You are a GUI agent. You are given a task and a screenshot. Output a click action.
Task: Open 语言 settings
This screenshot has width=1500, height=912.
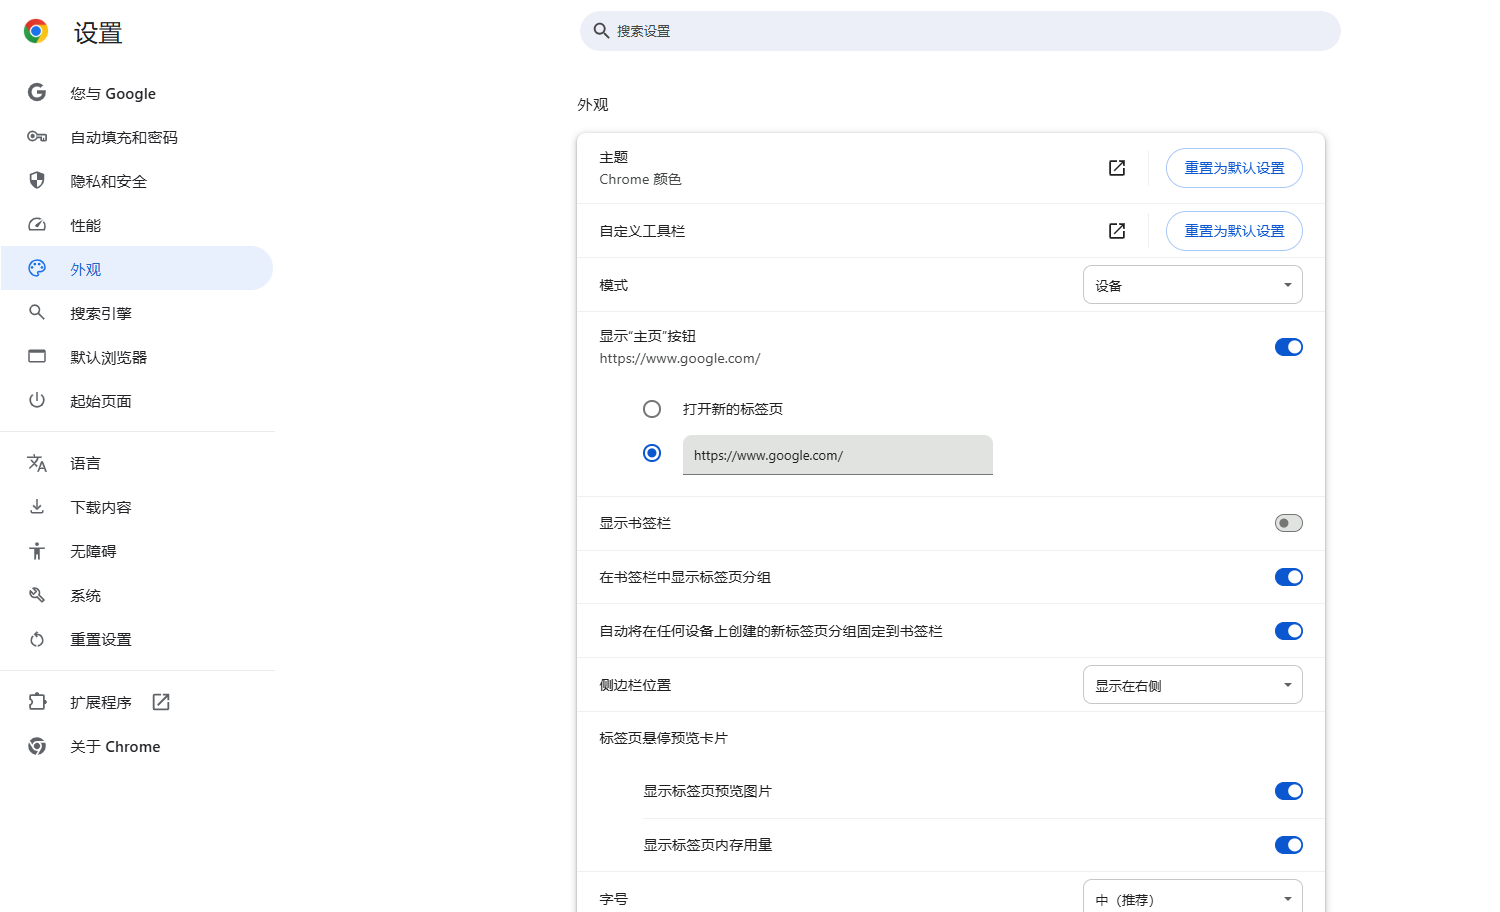[x=136, y=463]
